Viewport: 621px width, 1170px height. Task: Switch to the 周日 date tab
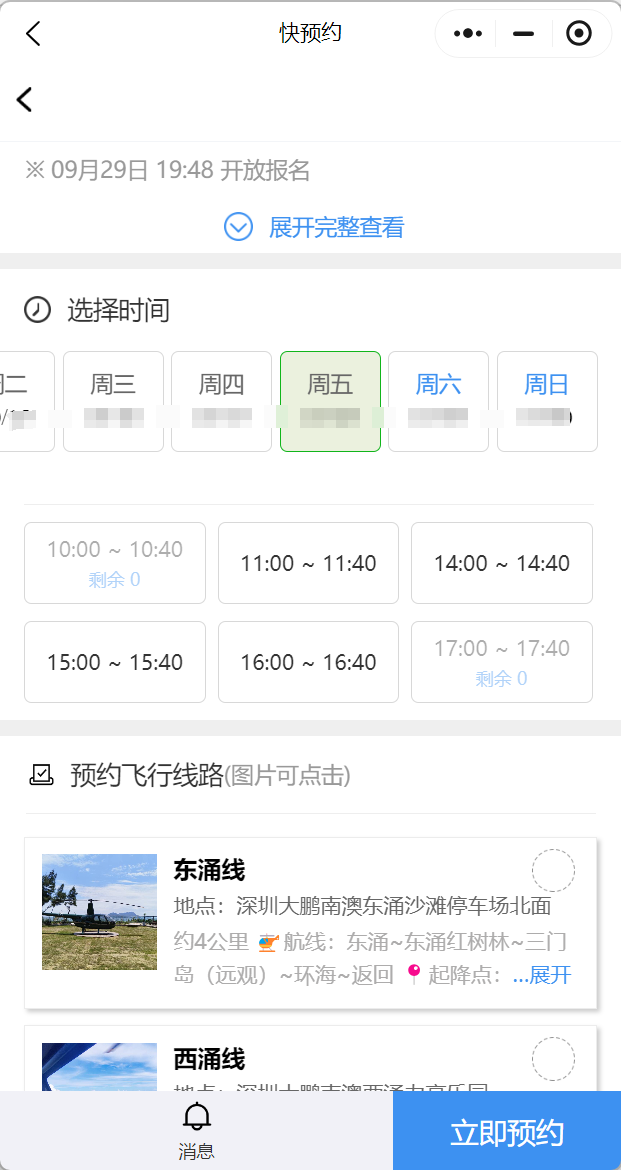coord(546,401)
